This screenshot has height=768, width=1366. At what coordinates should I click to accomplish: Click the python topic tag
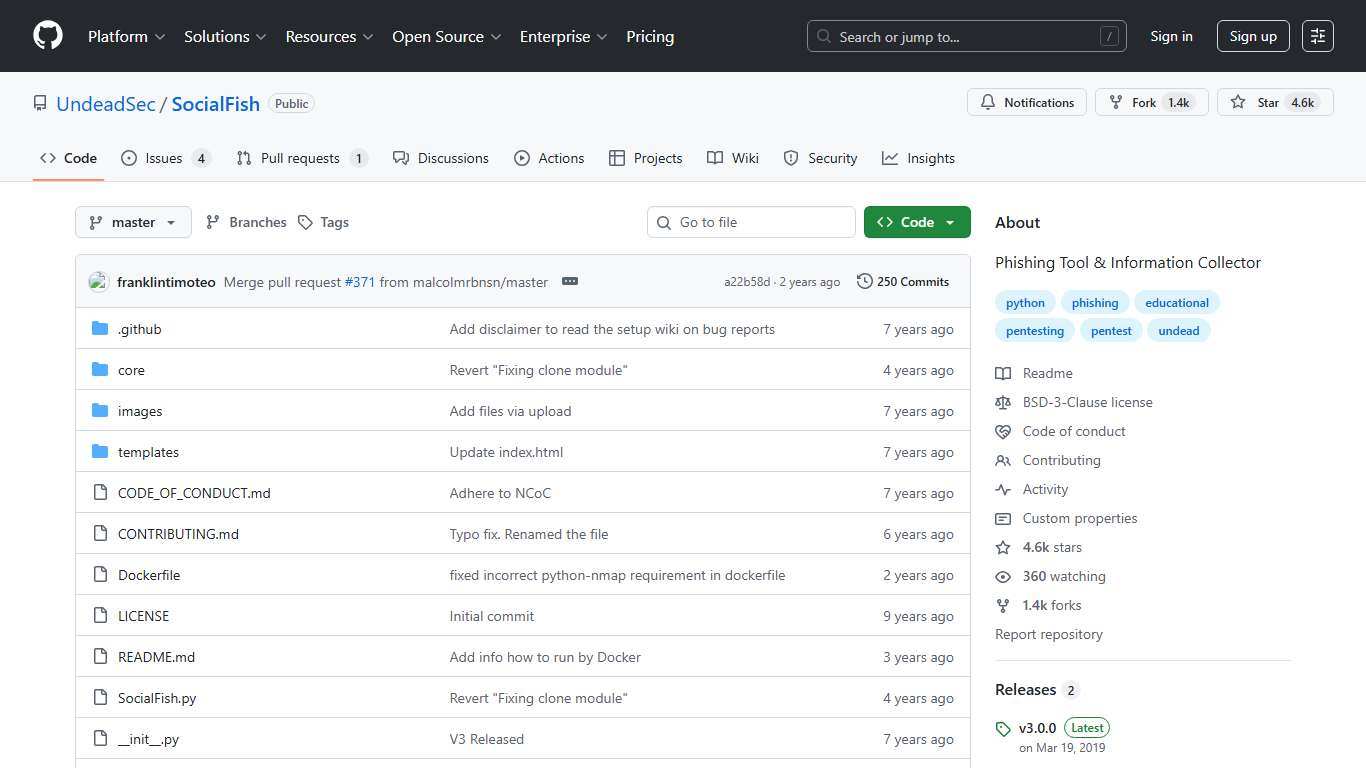click(x=1025, y=302)
